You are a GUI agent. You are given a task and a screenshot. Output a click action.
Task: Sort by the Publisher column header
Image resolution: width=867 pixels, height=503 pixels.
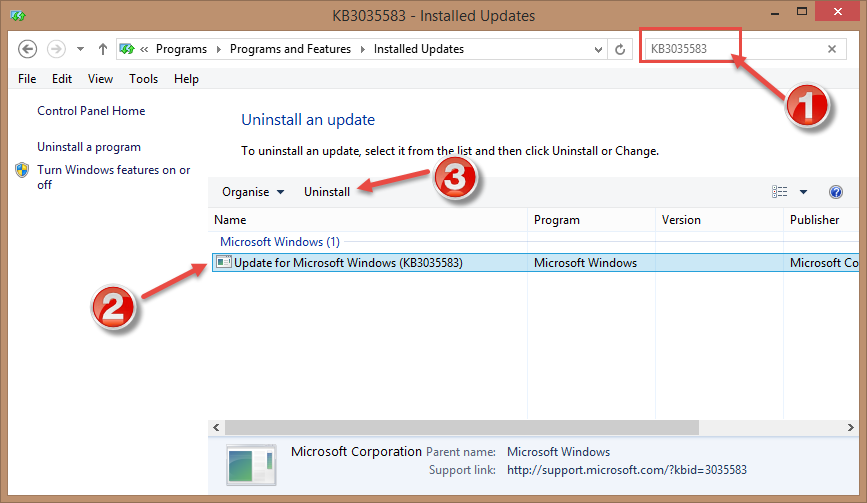point(822,220)
